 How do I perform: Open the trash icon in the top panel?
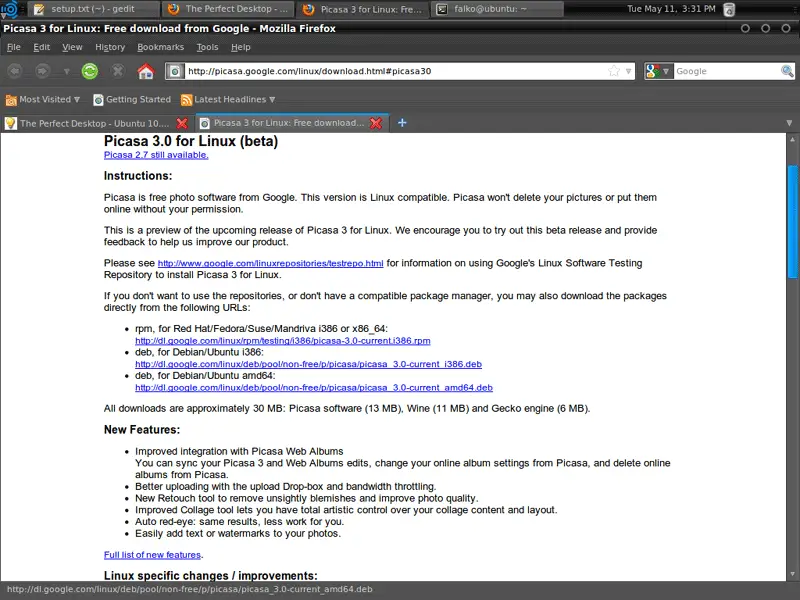click(730, 9)
